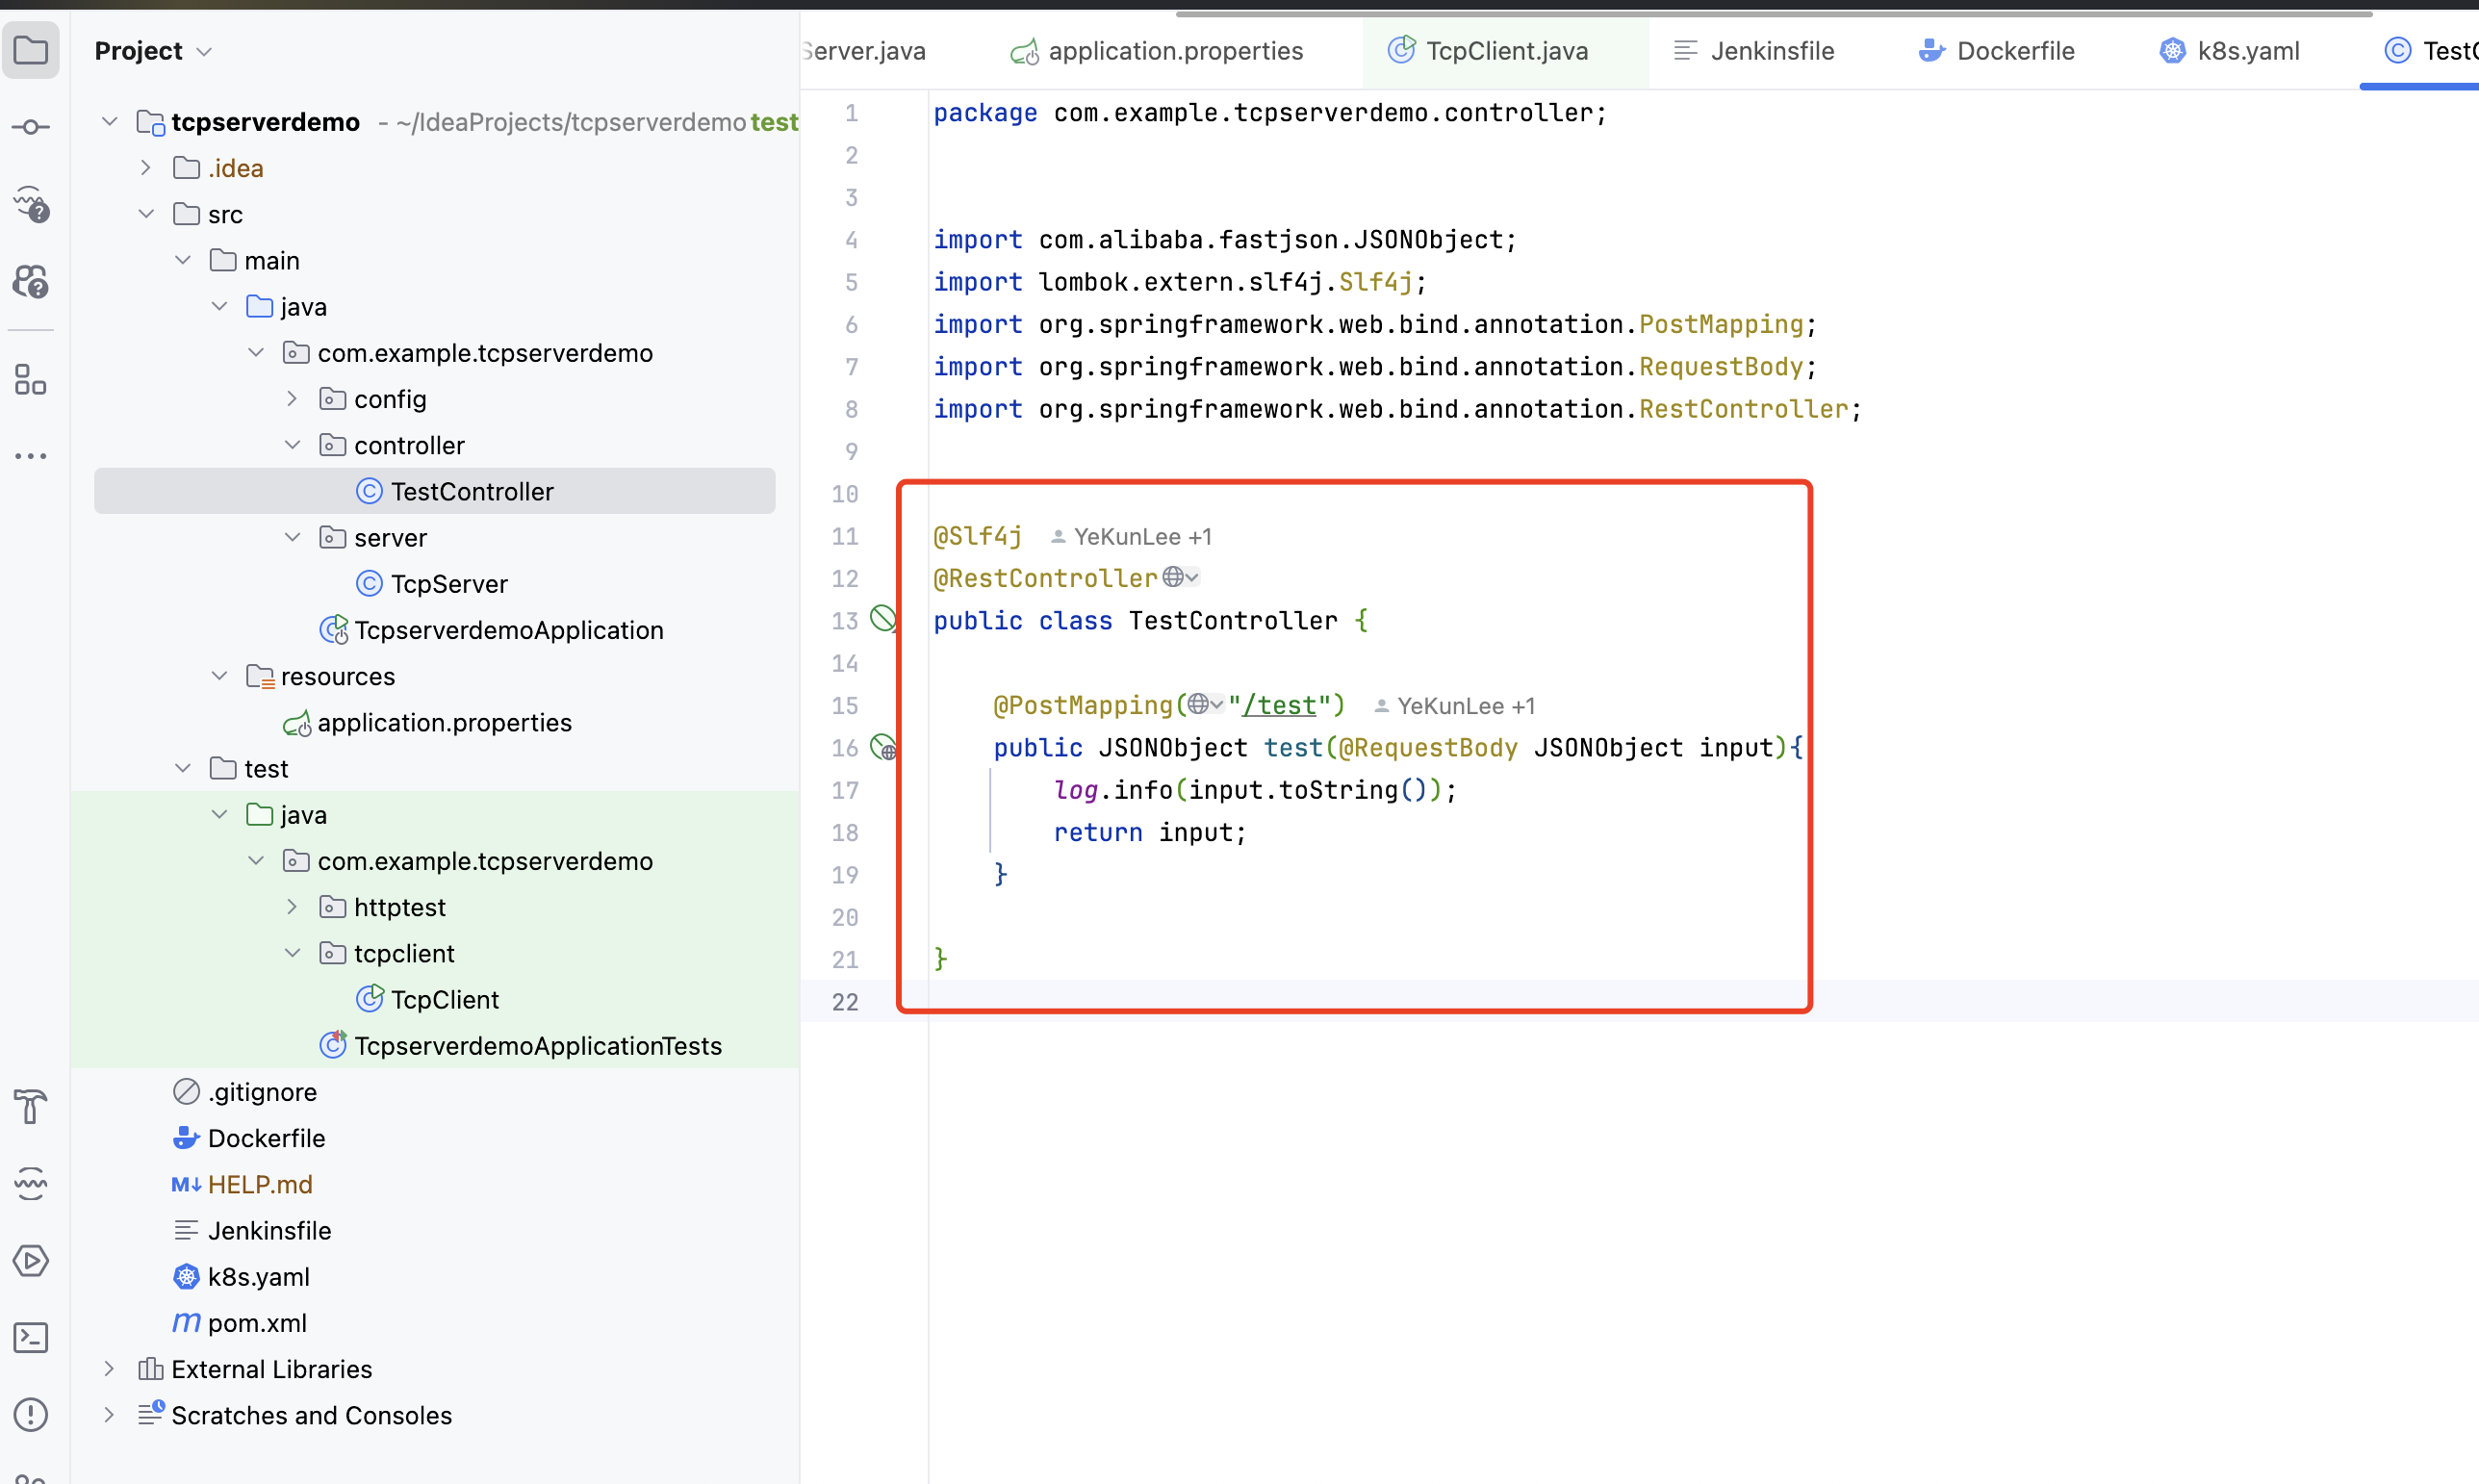Expand the config package folder
The width and height of the screenshot is (2479, 1484).
point(292,399)
